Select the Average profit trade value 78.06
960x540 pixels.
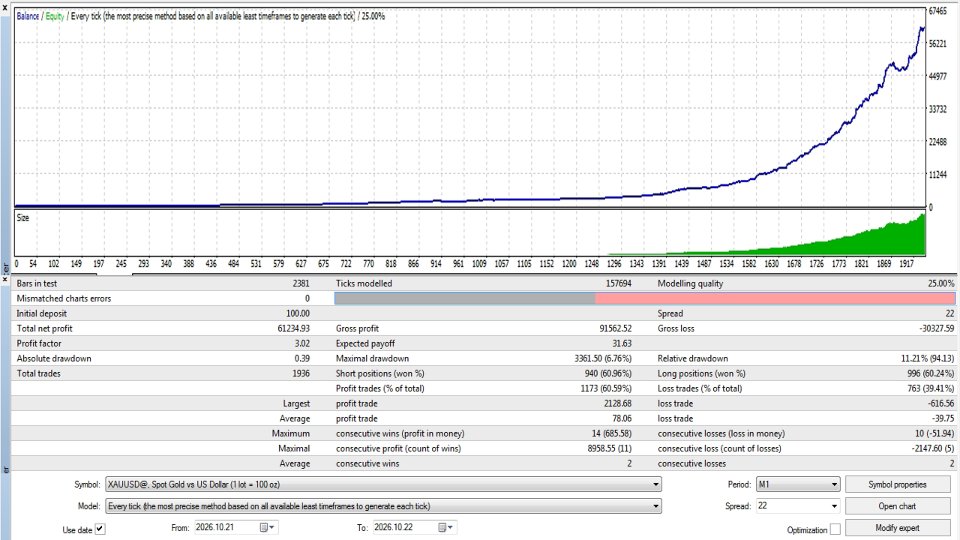point(622,418)
